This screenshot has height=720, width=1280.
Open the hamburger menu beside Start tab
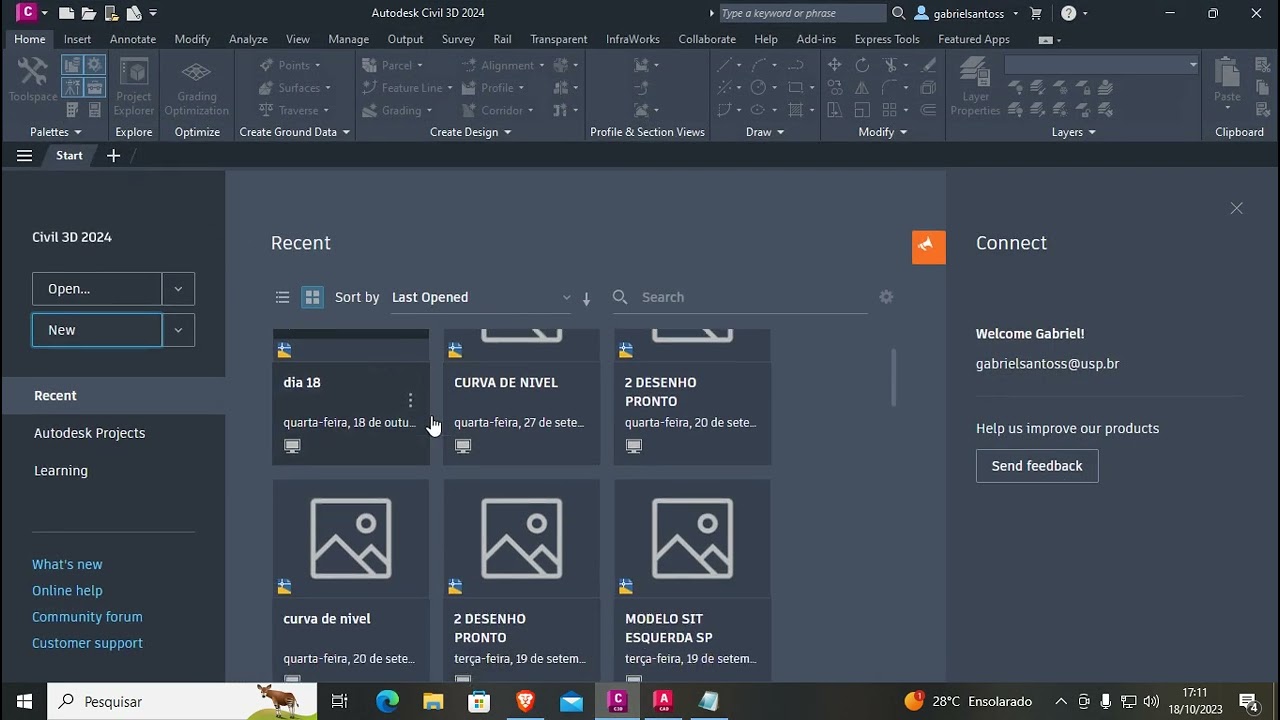click(x=24, y=156)
